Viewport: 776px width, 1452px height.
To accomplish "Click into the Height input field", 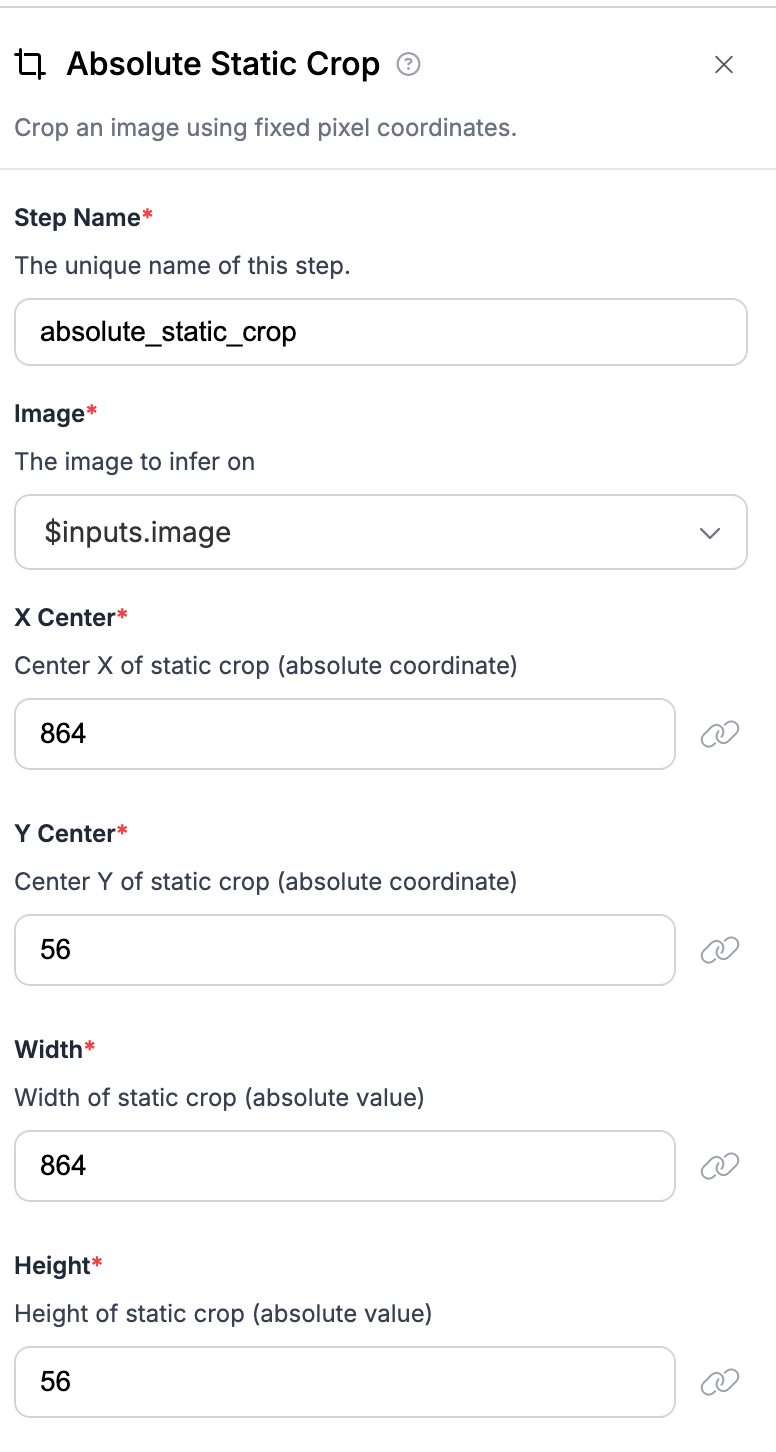I will pyautogui.click(x=344, y=1382).
